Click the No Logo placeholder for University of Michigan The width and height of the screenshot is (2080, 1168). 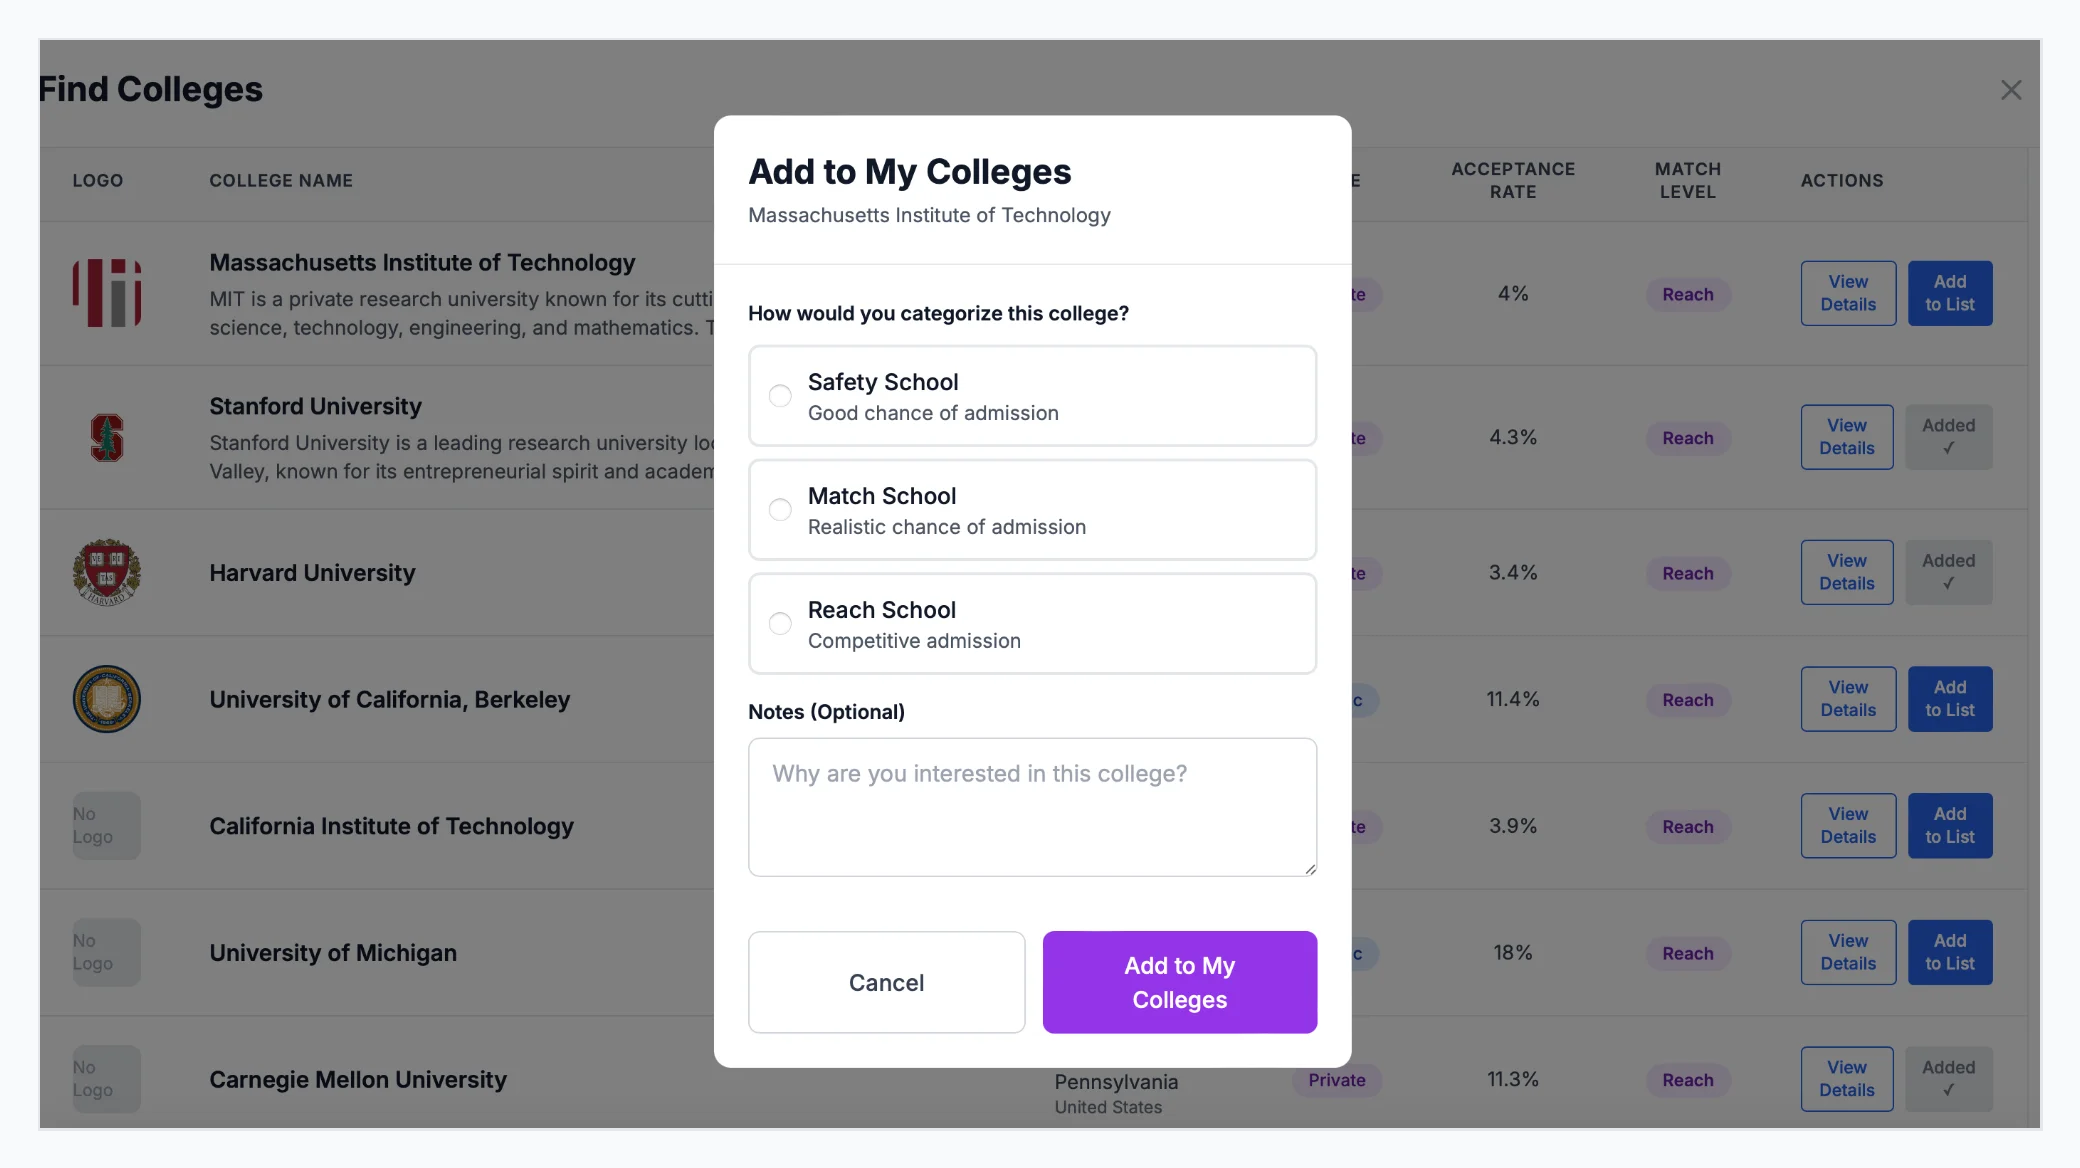105,952
